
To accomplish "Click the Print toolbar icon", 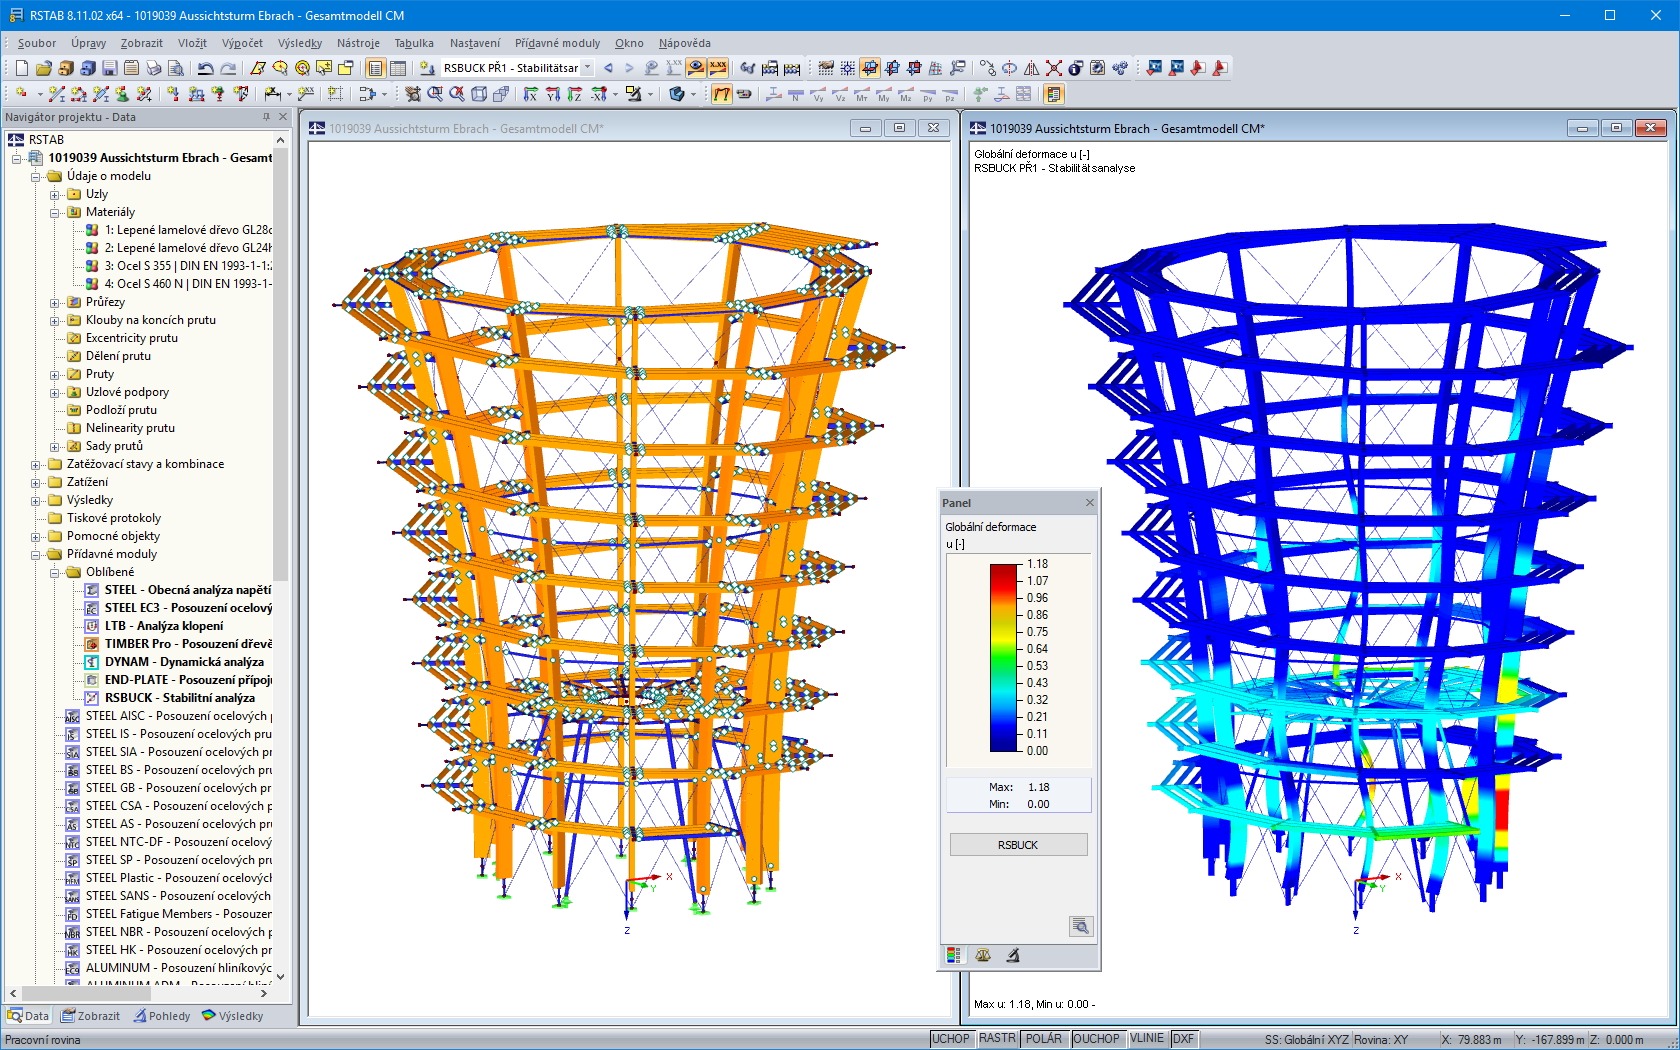I will [x=153, y=68].
